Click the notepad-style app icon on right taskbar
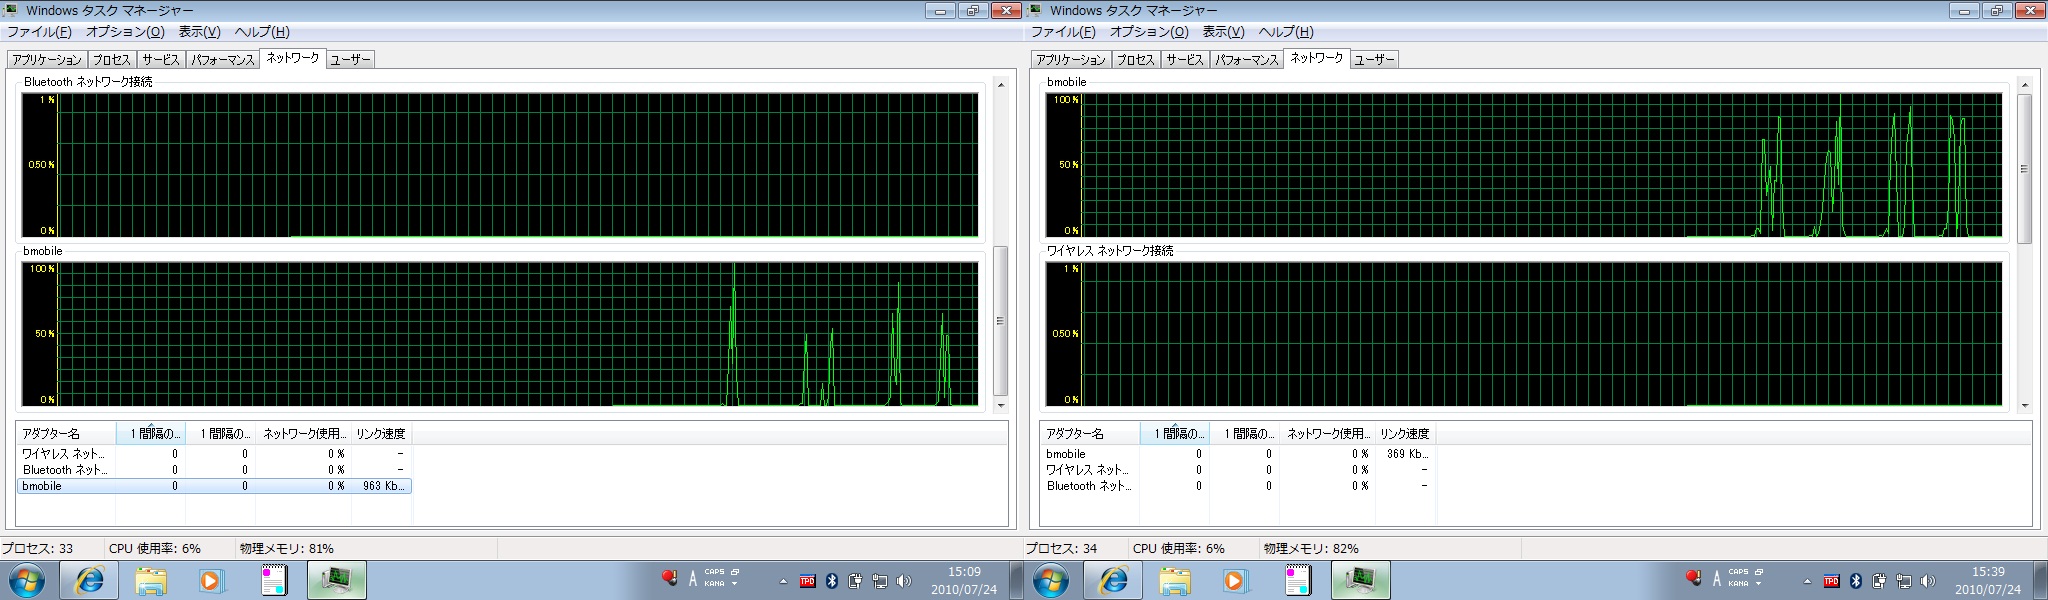 tap(1298, 580)
